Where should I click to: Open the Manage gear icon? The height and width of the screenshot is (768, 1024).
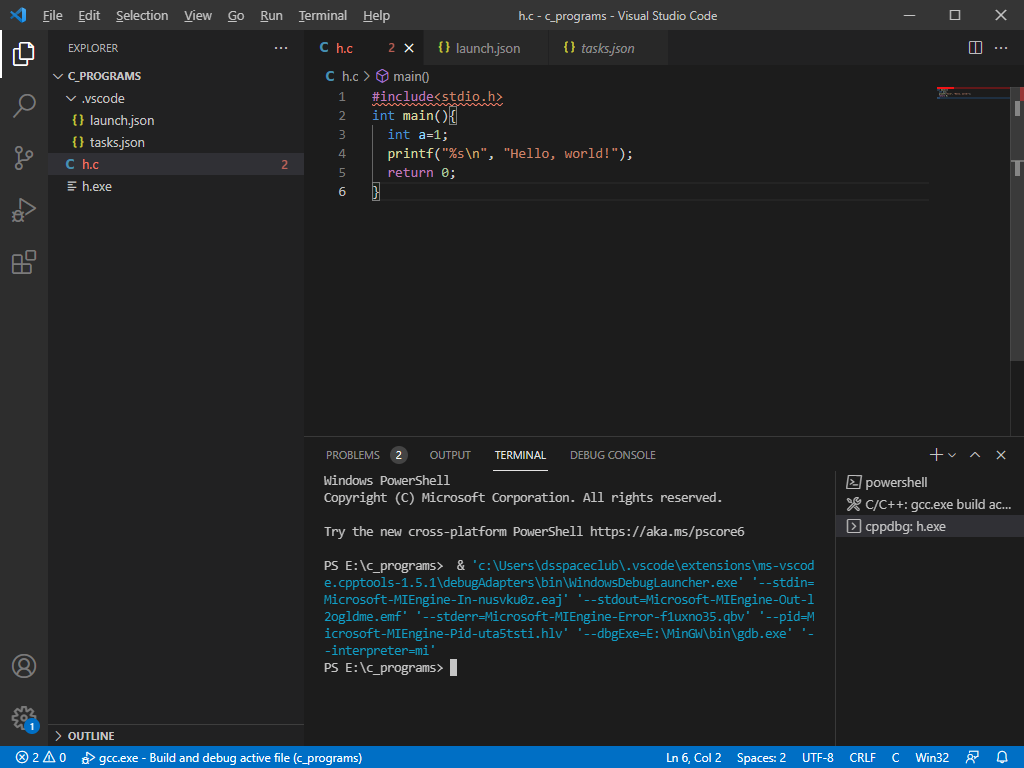[x=24, y=718]
